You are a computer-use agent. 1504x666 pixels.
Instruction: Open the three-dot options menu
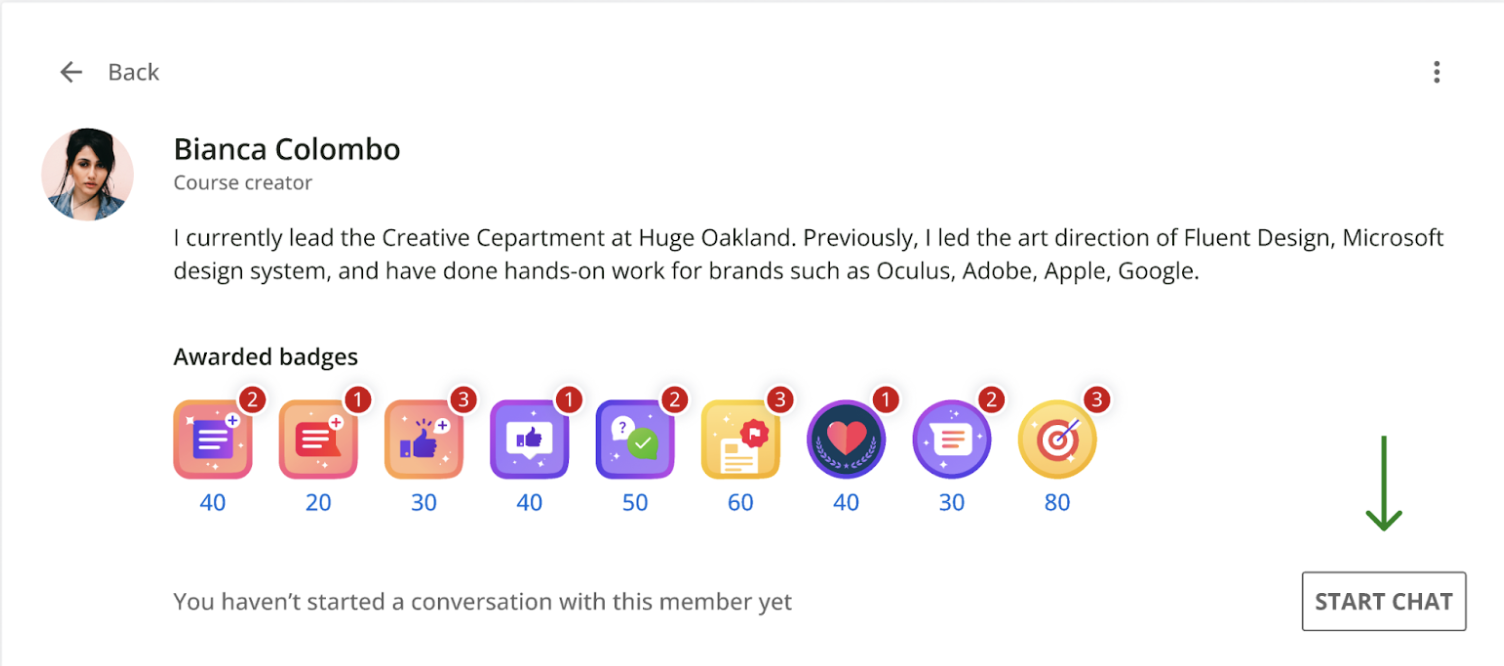pyautogui.click(x=1437, y=72)
